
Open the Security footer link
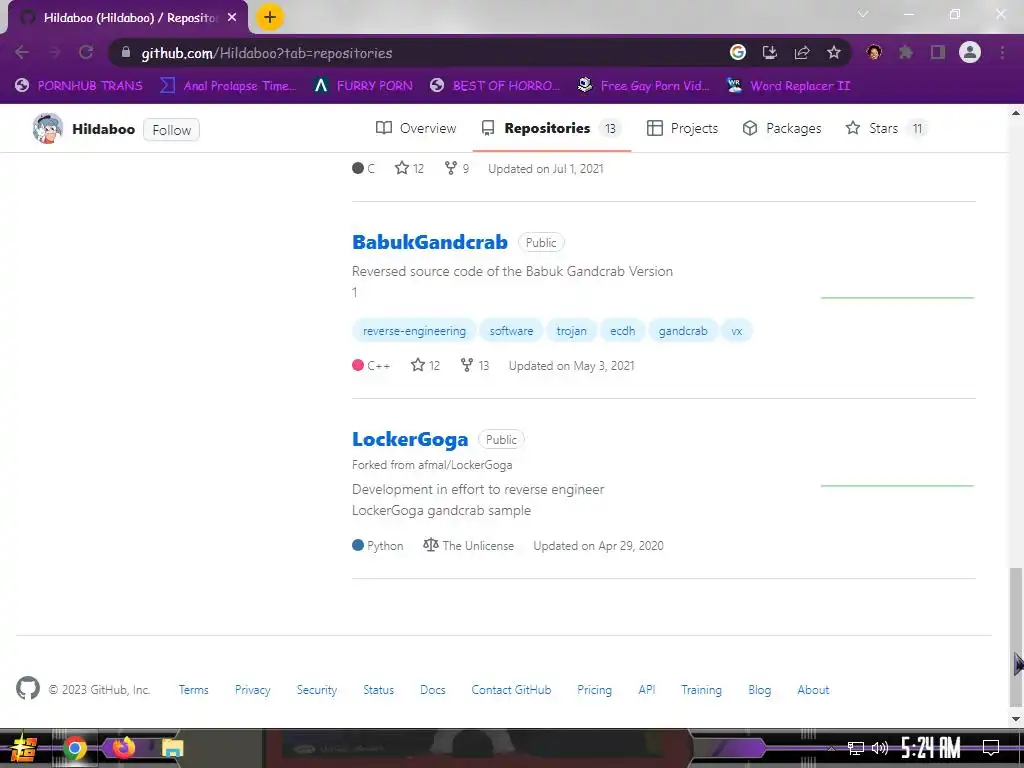tap(317, 690)
